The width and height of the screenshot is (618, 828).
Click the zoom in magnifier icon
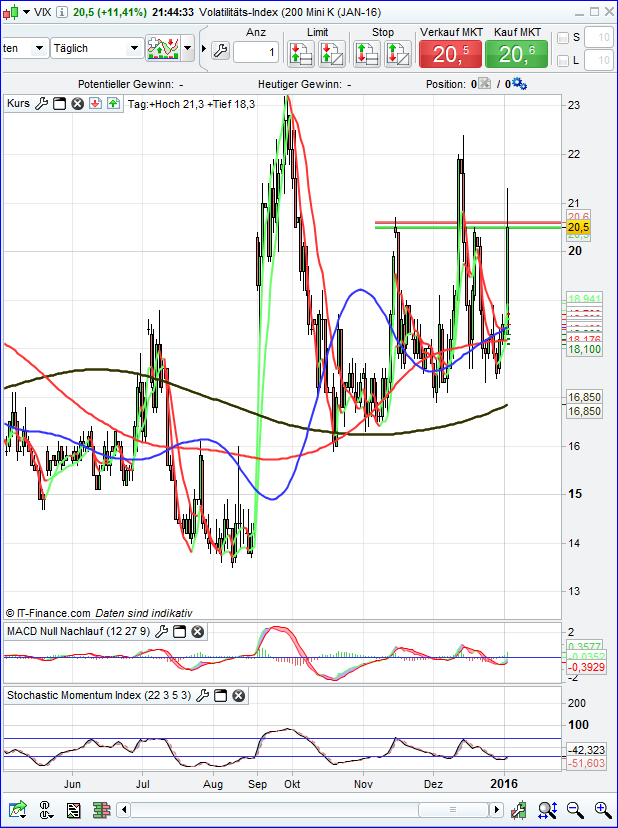(x=603, y=809)
